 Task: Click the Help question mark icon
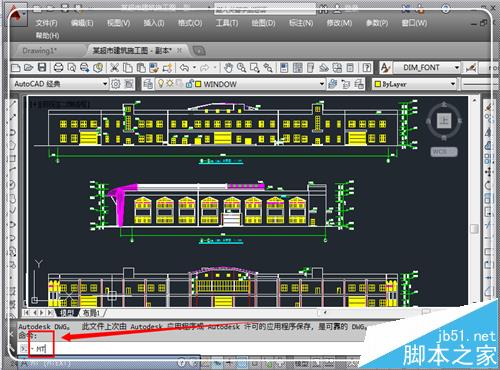click(x=367, y=68)
